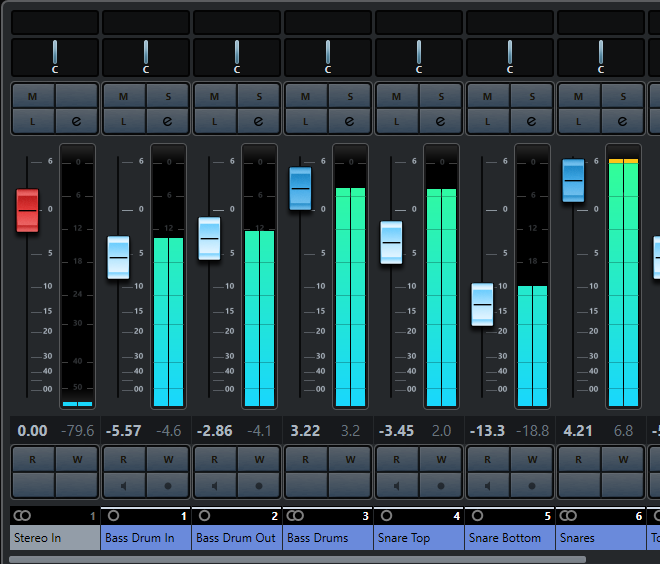Enable monitor speaker icon on Bass Drum Out

[x=215, y=485]
